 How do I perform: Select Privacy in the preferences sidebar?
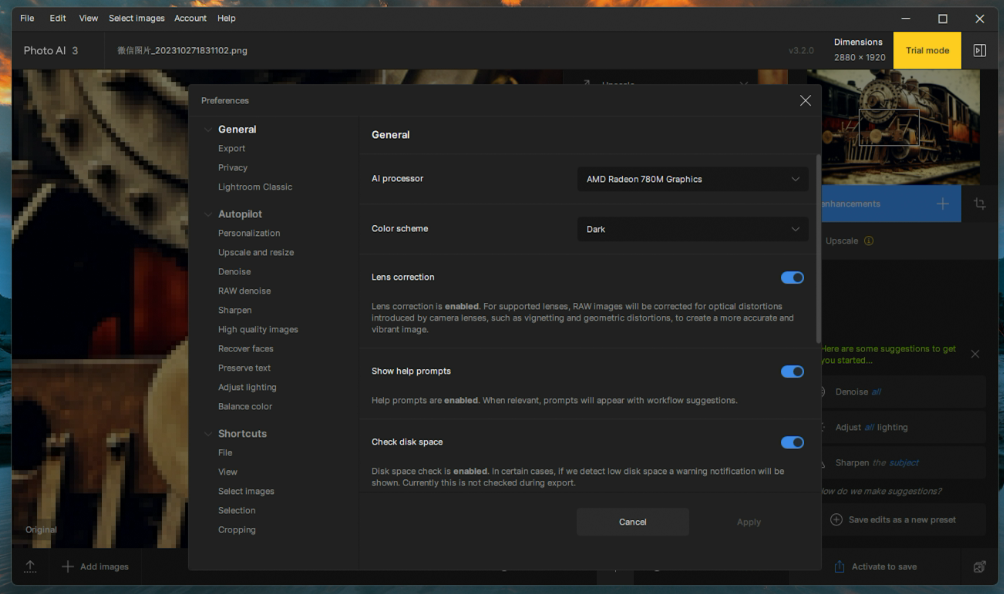pyautogui.click(x=233, y=168)
